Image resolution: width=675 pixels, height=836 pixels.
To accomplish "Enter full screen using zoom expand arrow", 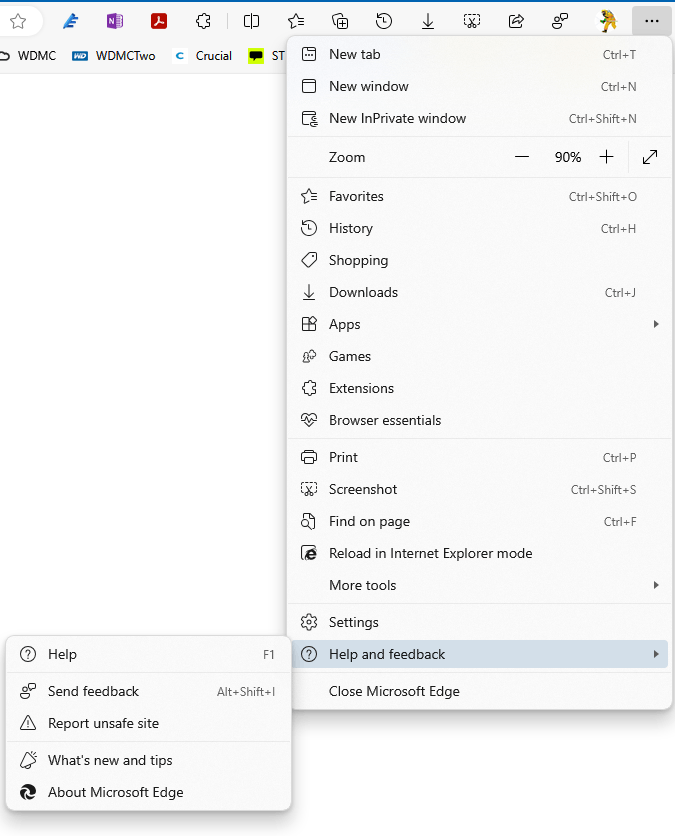I will (650, 157).
